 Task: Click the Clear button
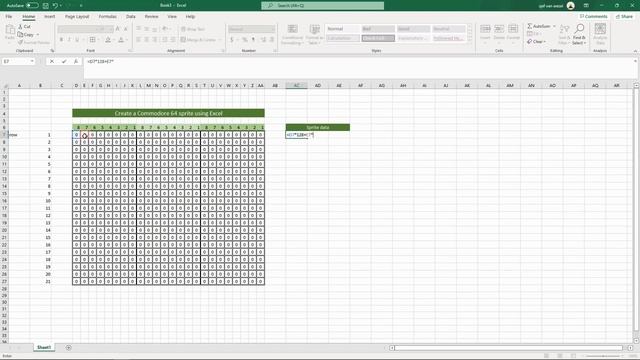[535, 42]
